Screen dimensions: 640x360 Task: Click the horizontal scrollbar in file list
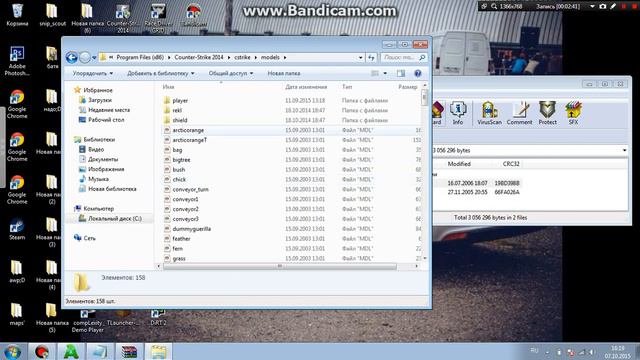[x=280, y=266]
